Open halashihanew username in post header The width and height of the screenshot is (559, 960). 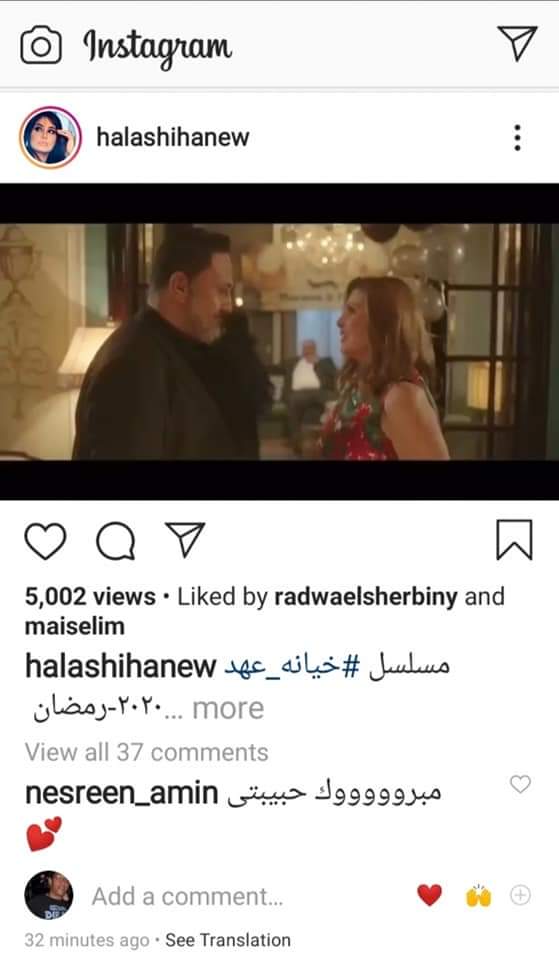173,137
